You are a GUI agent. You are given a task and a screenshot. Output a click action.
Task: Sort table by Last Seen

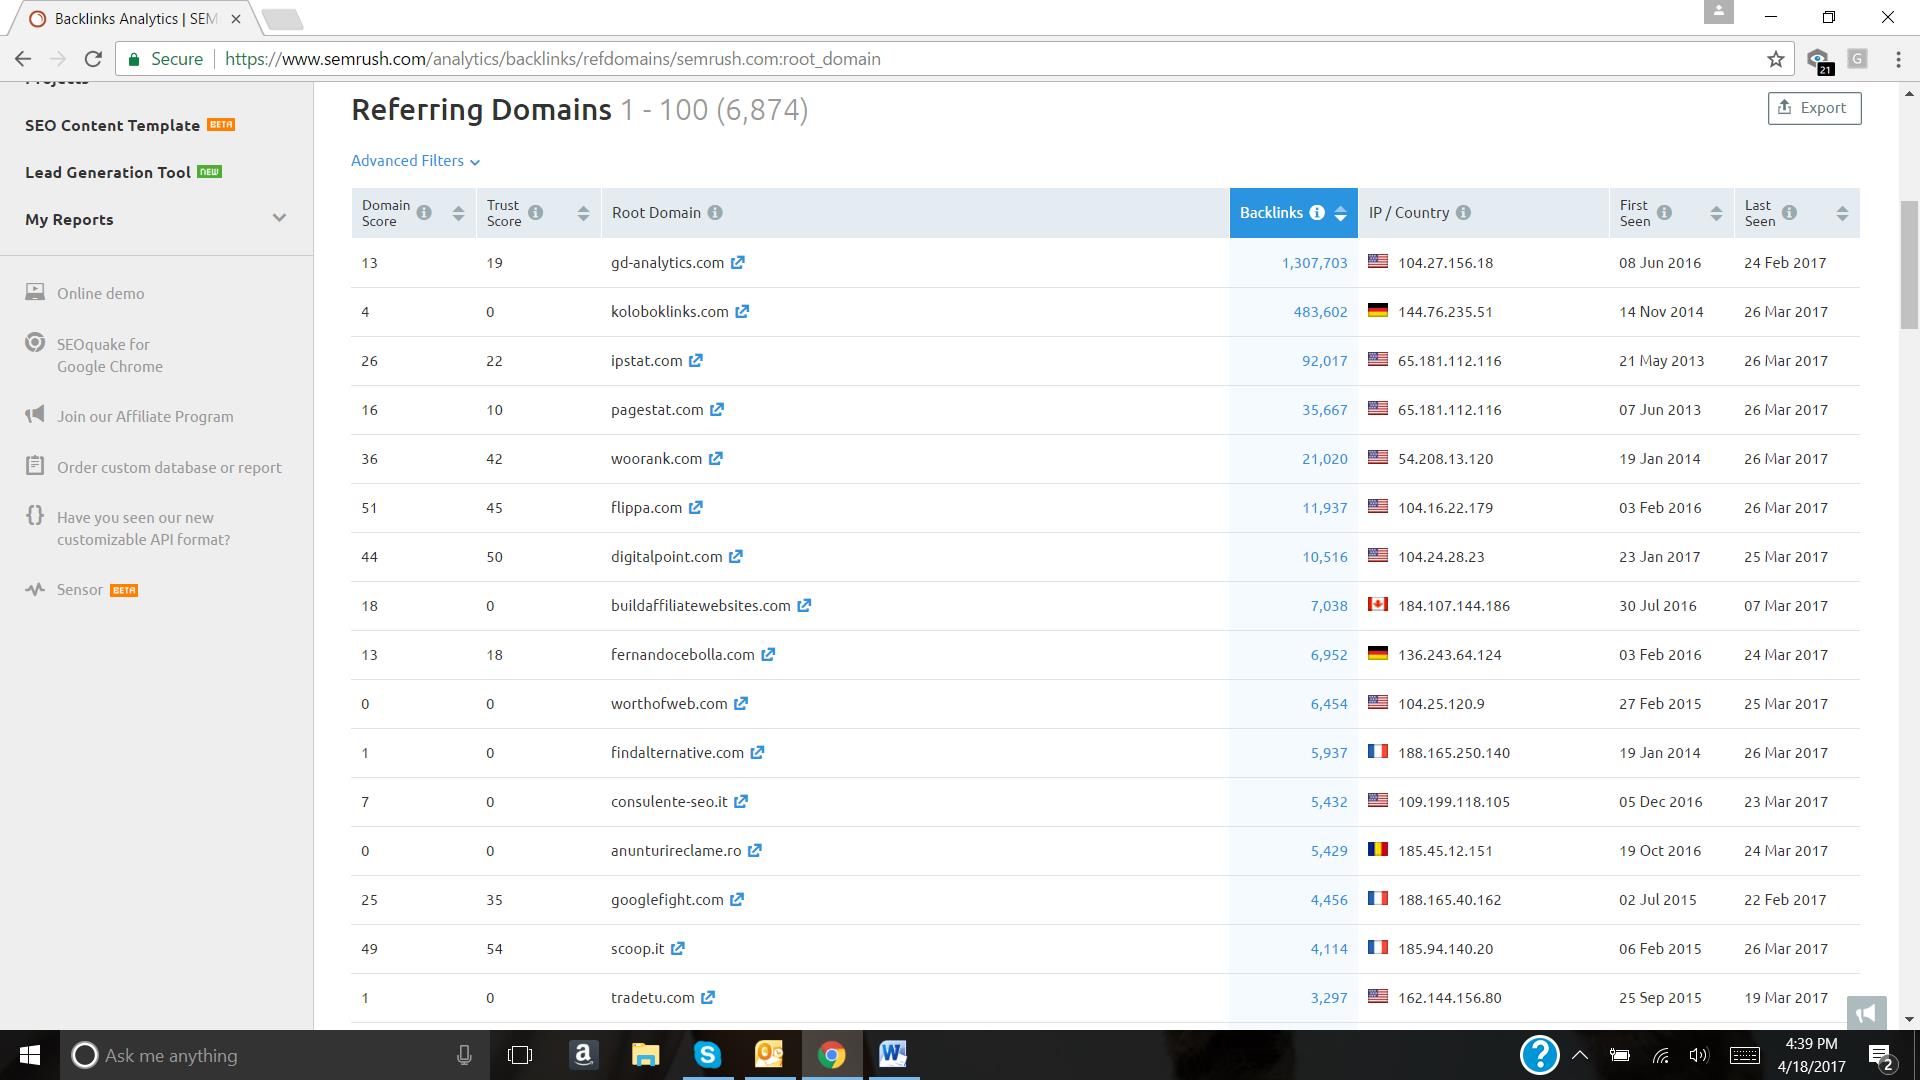[1842, 213]
